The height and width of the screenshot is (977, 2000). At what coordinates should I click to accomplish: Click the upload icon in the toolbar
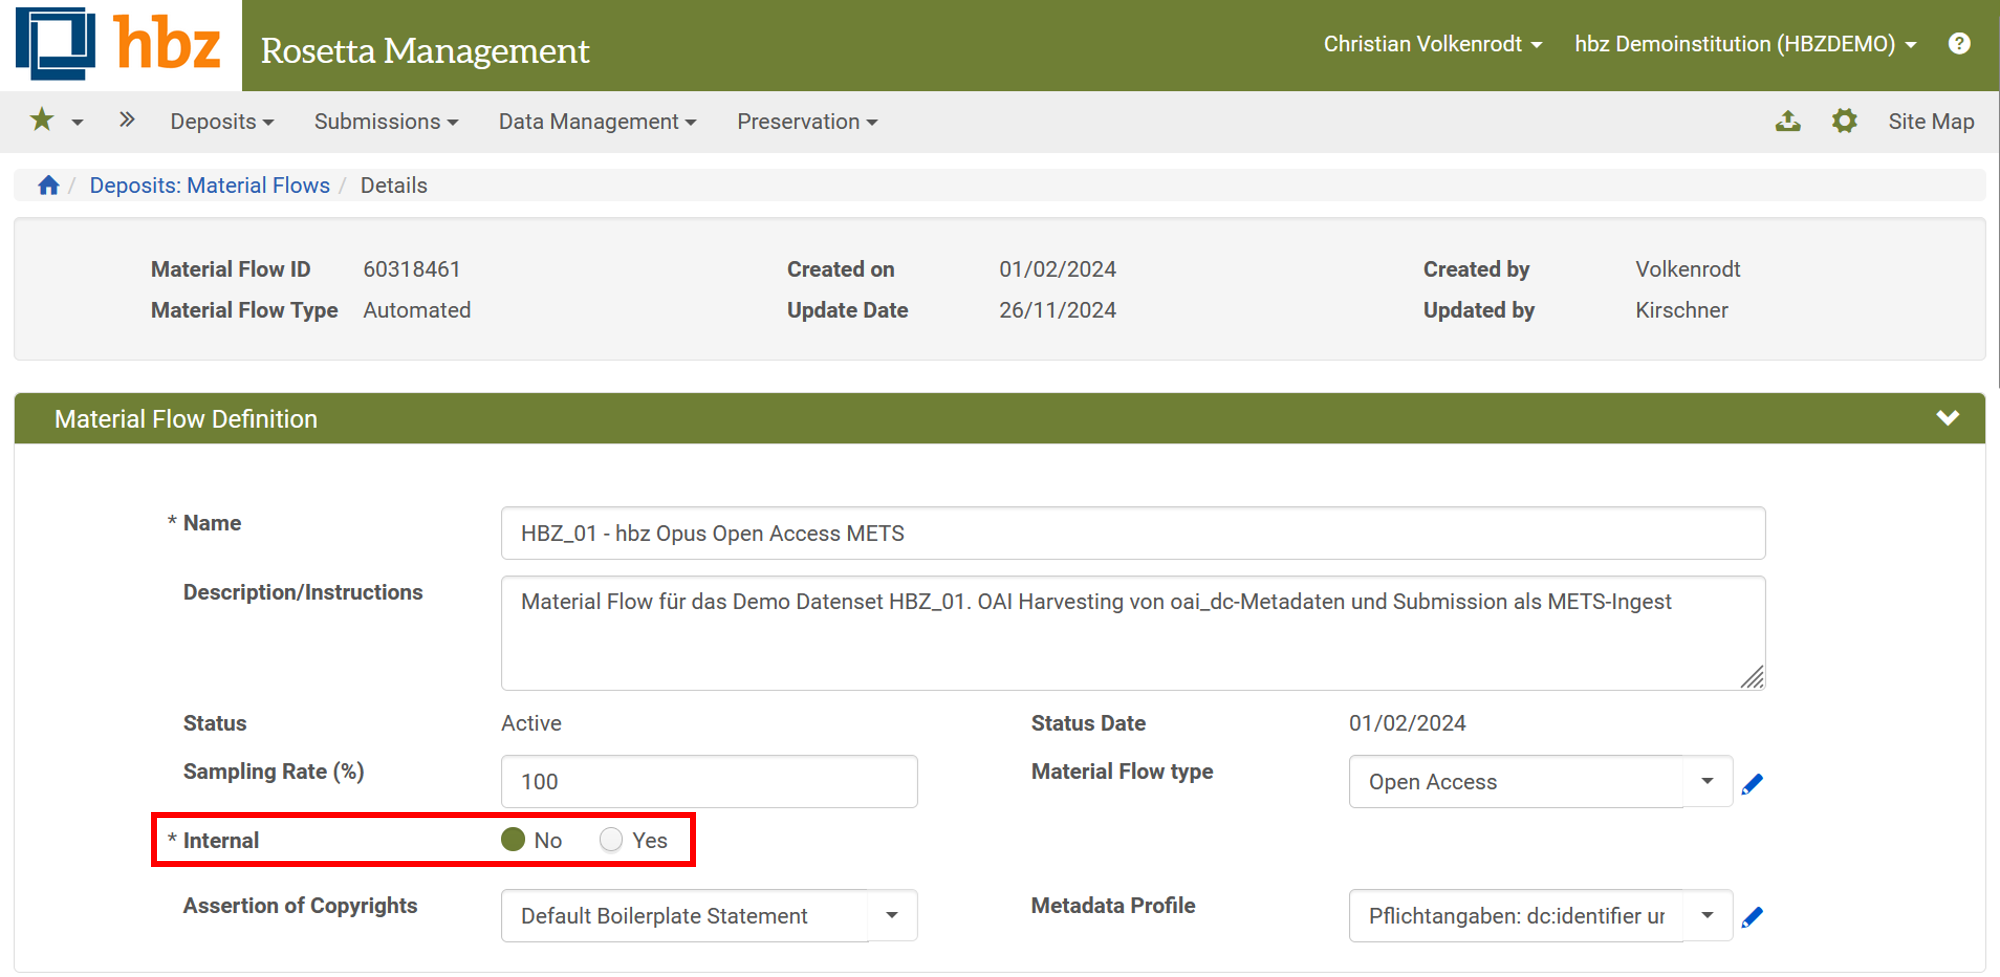tap(1789, 121)
